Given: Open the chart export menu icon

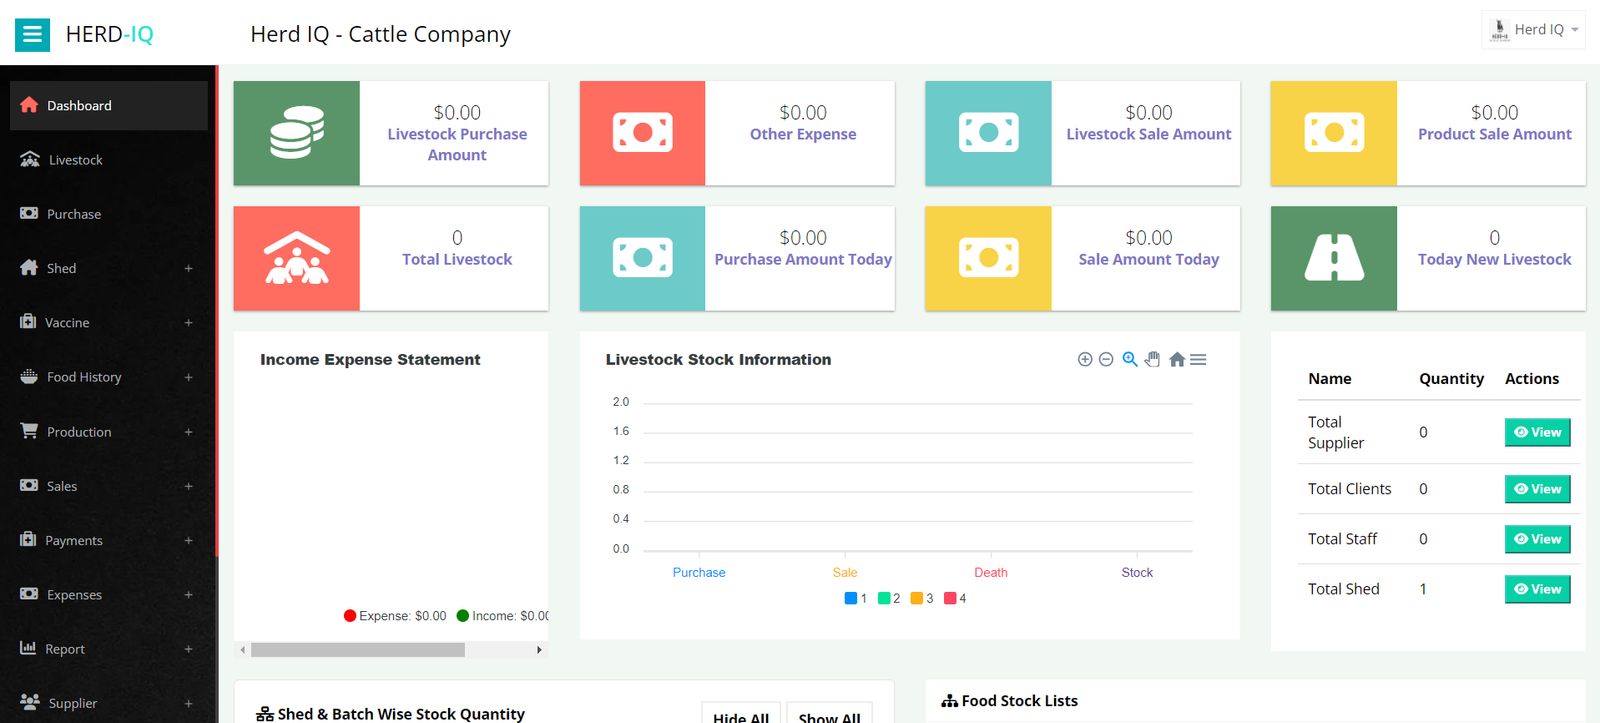Looking at the screenshot, I should 1198,359.
